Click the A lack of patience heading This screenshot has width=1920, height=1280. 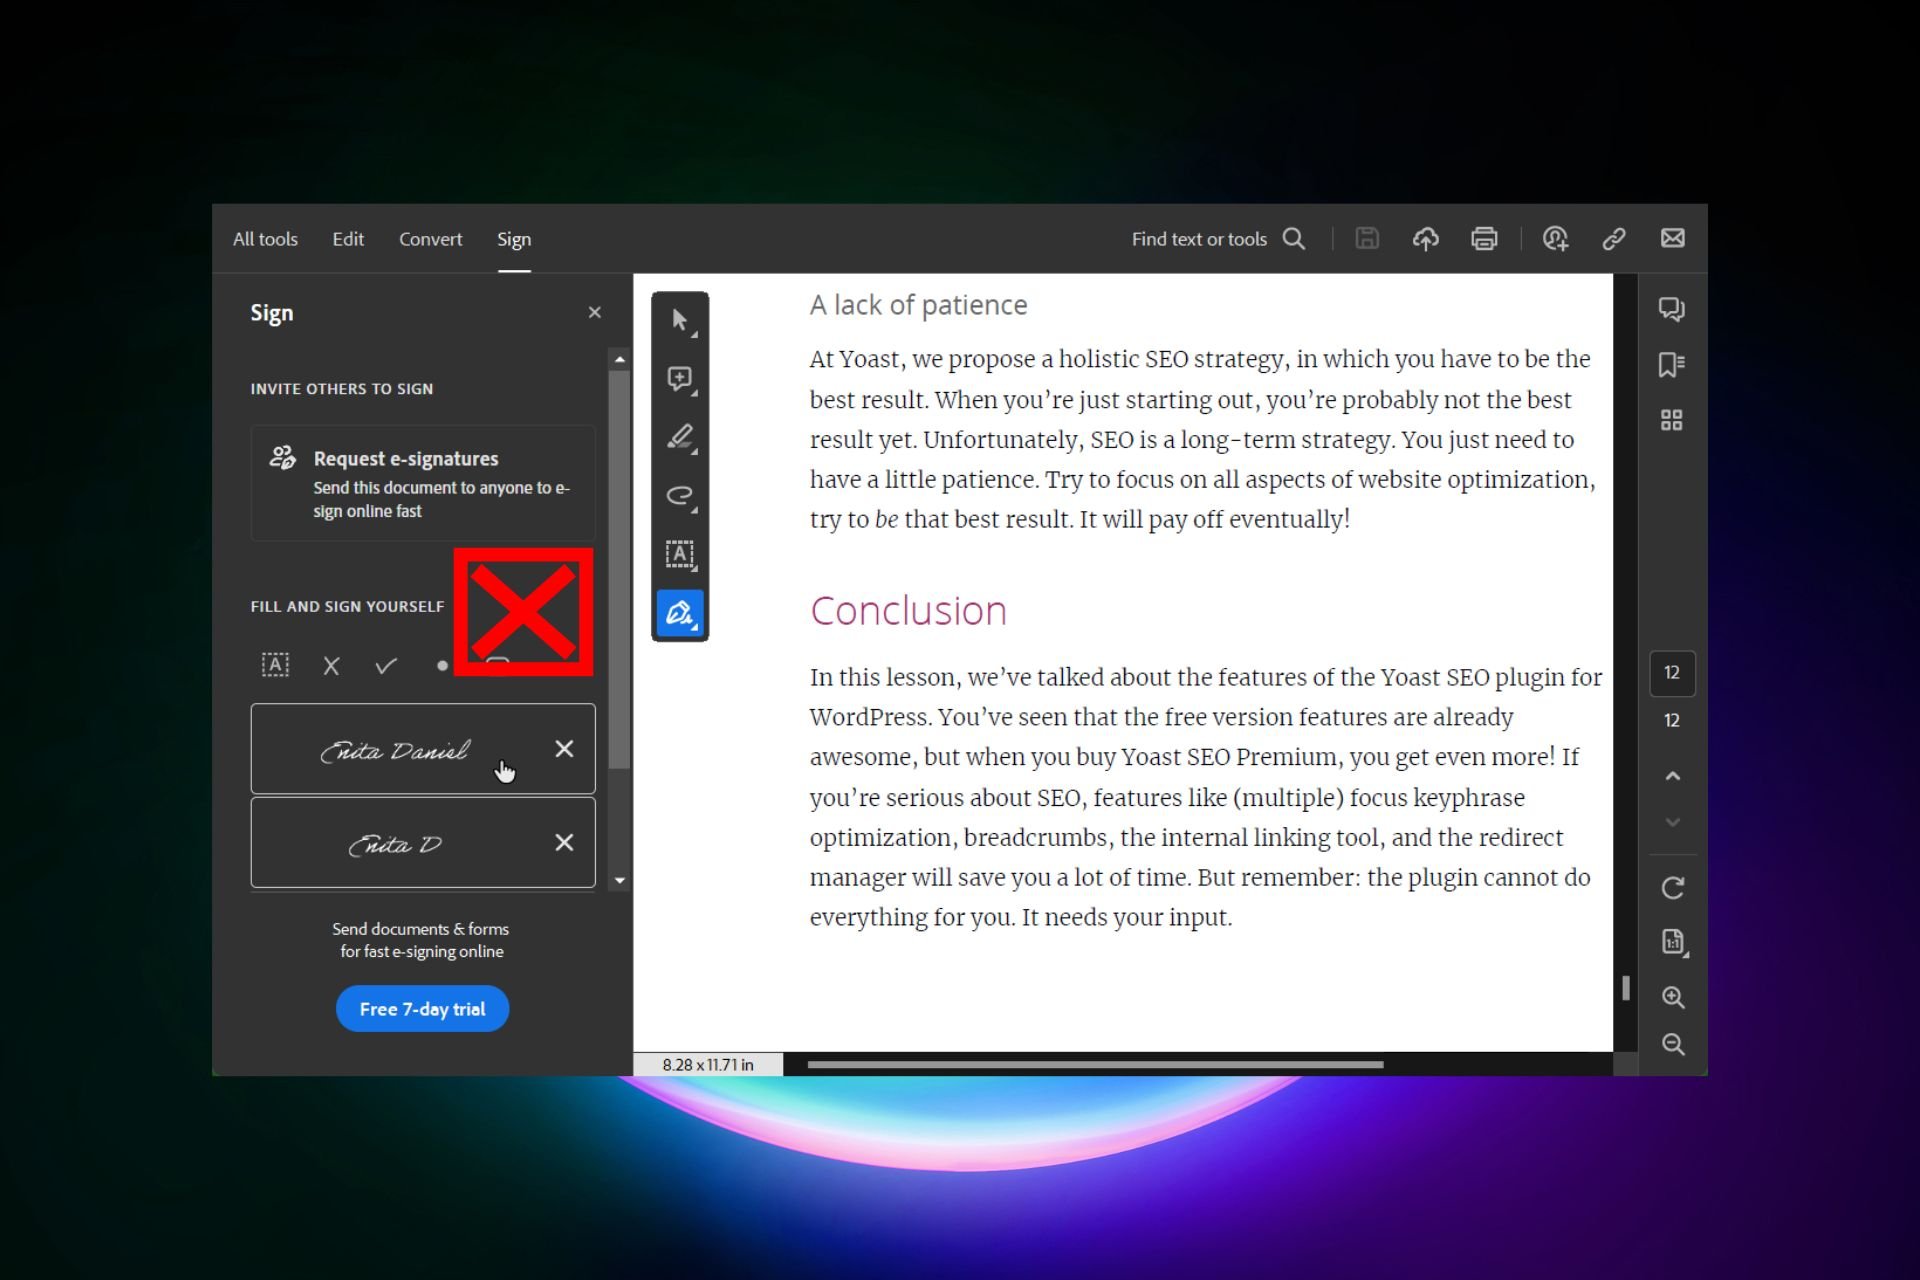point(918,305)
